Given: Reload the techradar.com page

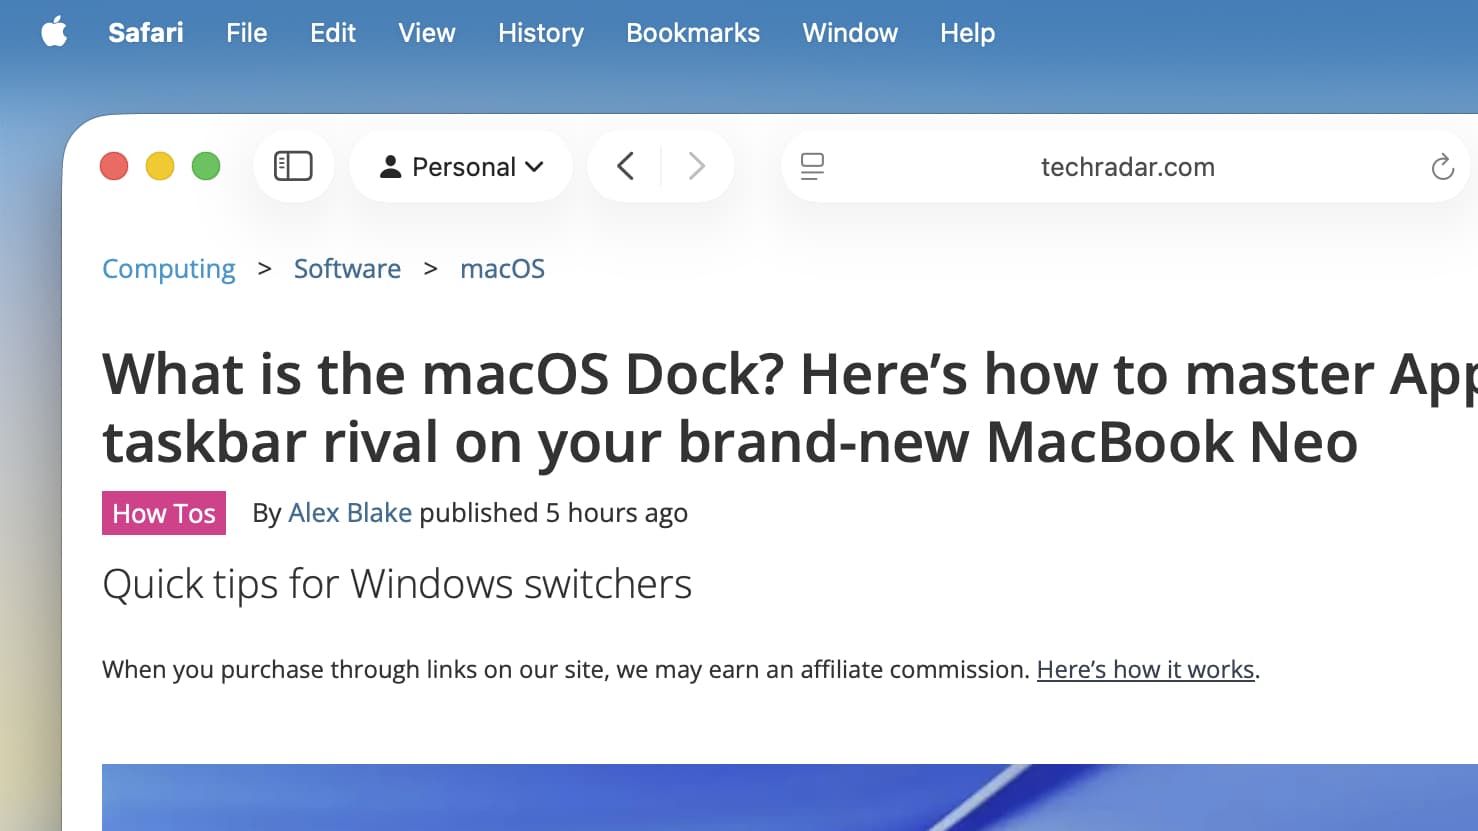Looking at the screenshot, I should 1443,167.
